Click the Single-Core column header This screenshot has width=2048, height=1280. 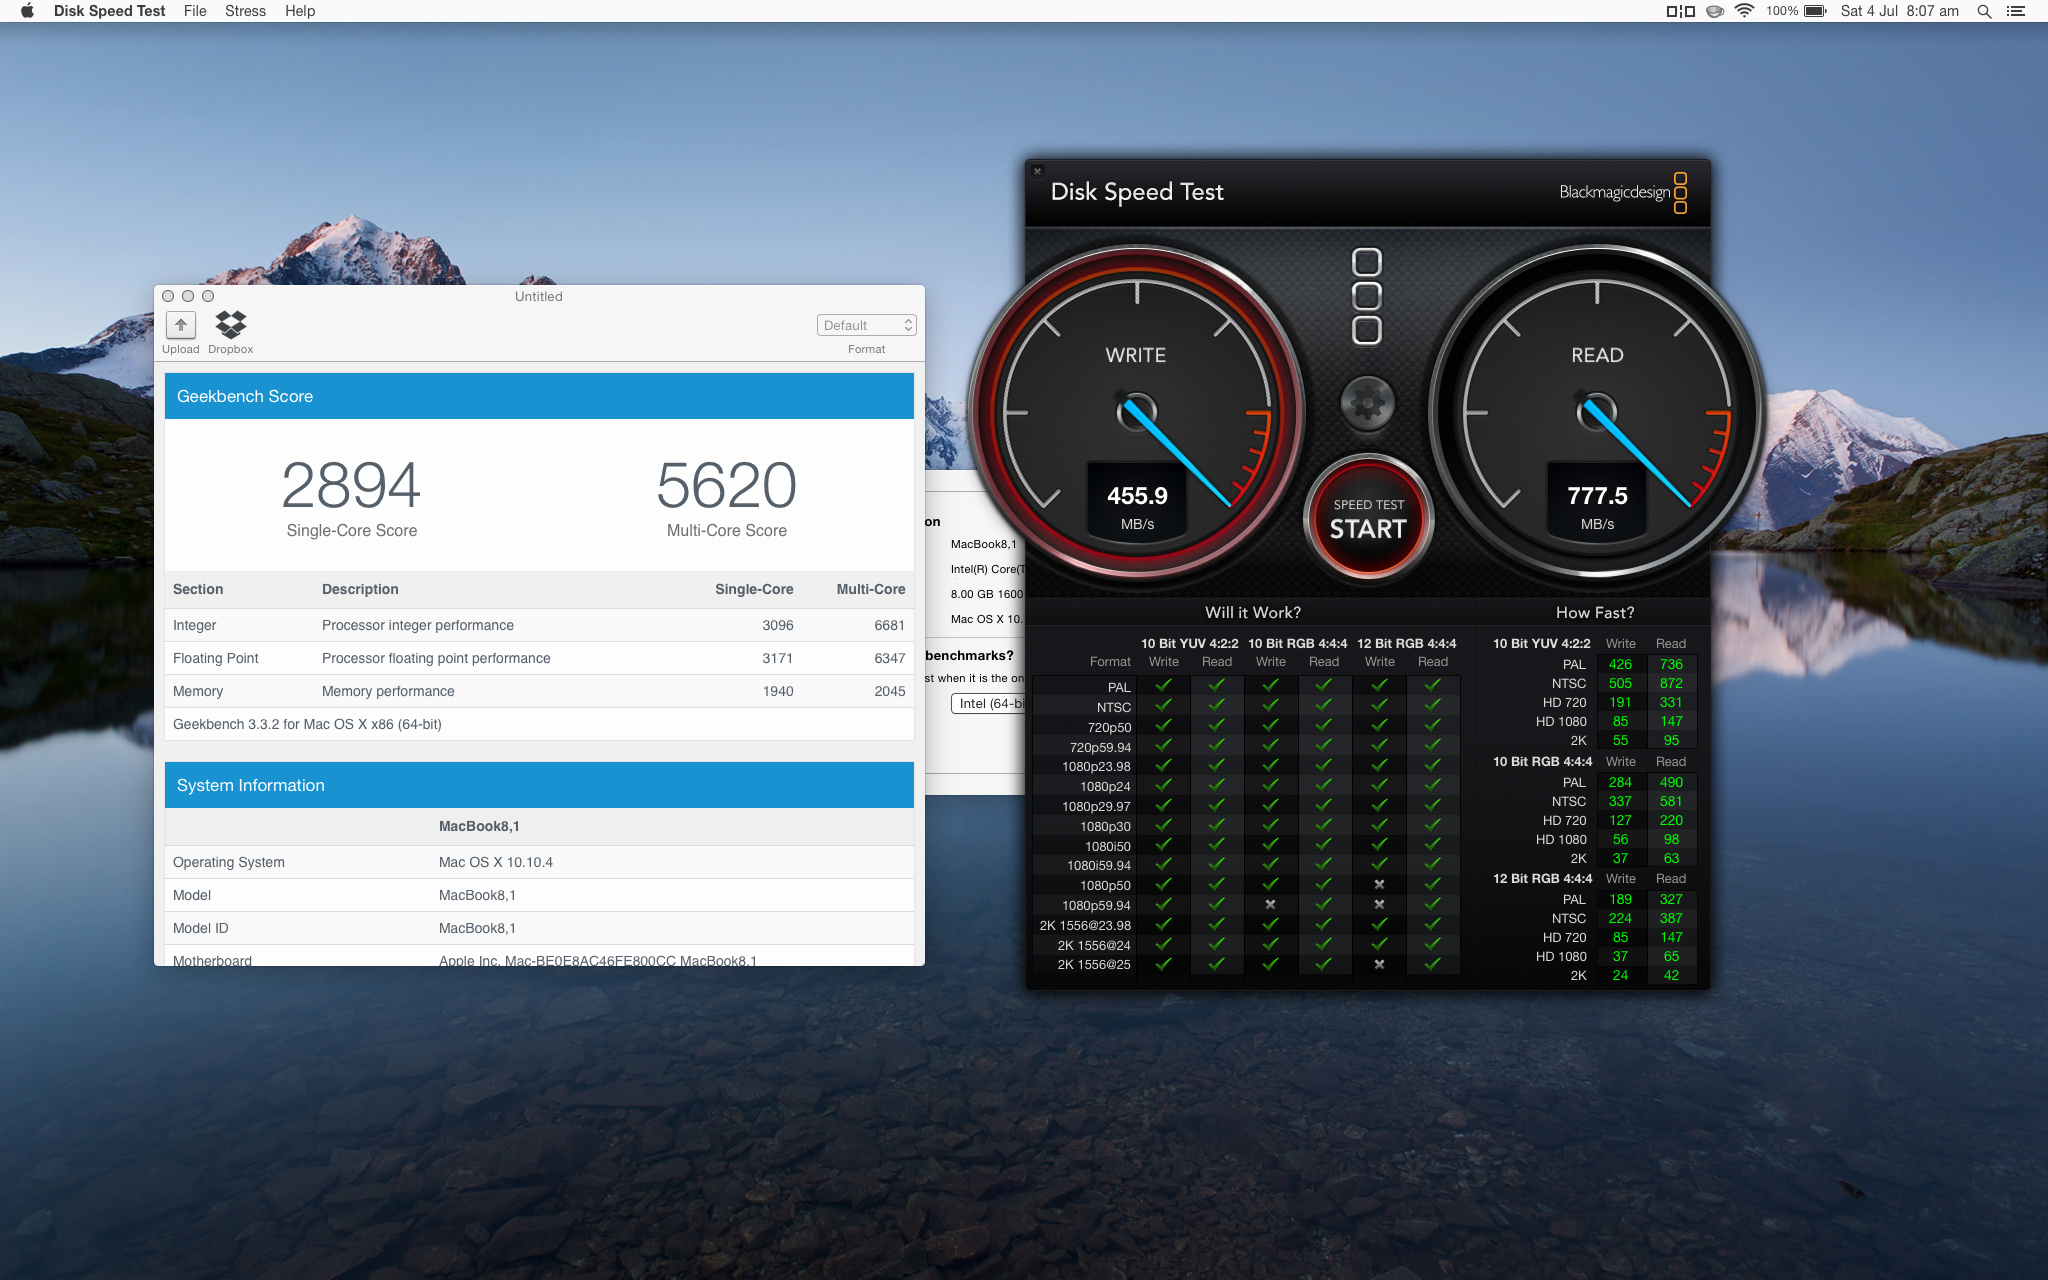pyautogui.click(x=754, y=589)
